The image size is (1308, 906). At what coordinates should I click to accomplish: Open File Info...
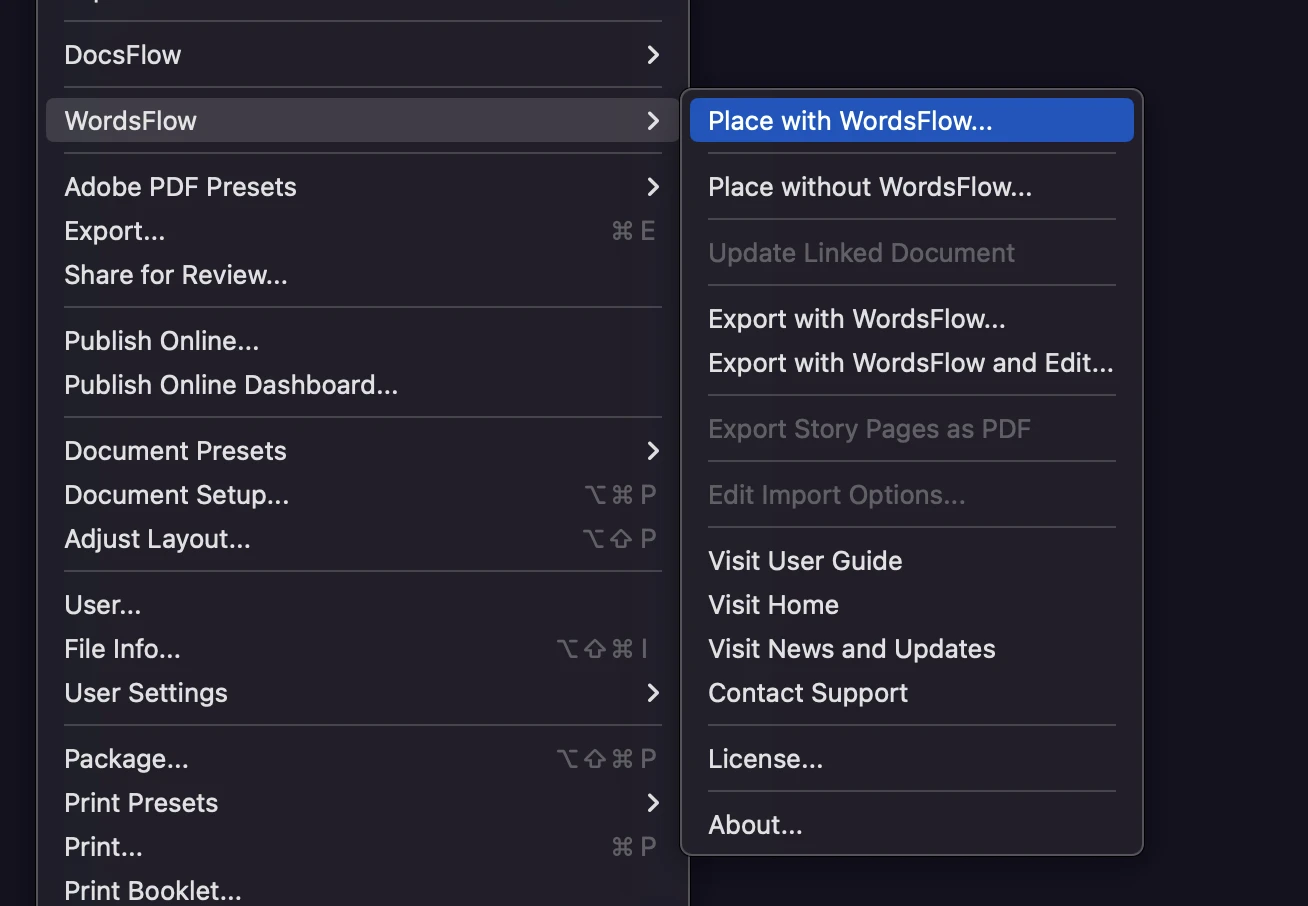coord(363,649)
